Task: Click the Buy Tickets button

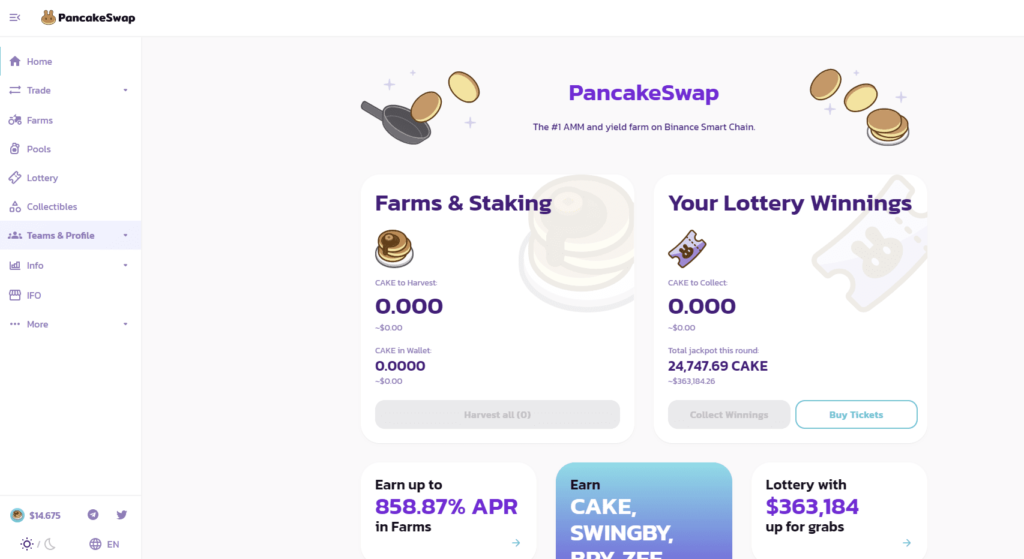Action: pos(856,415)
